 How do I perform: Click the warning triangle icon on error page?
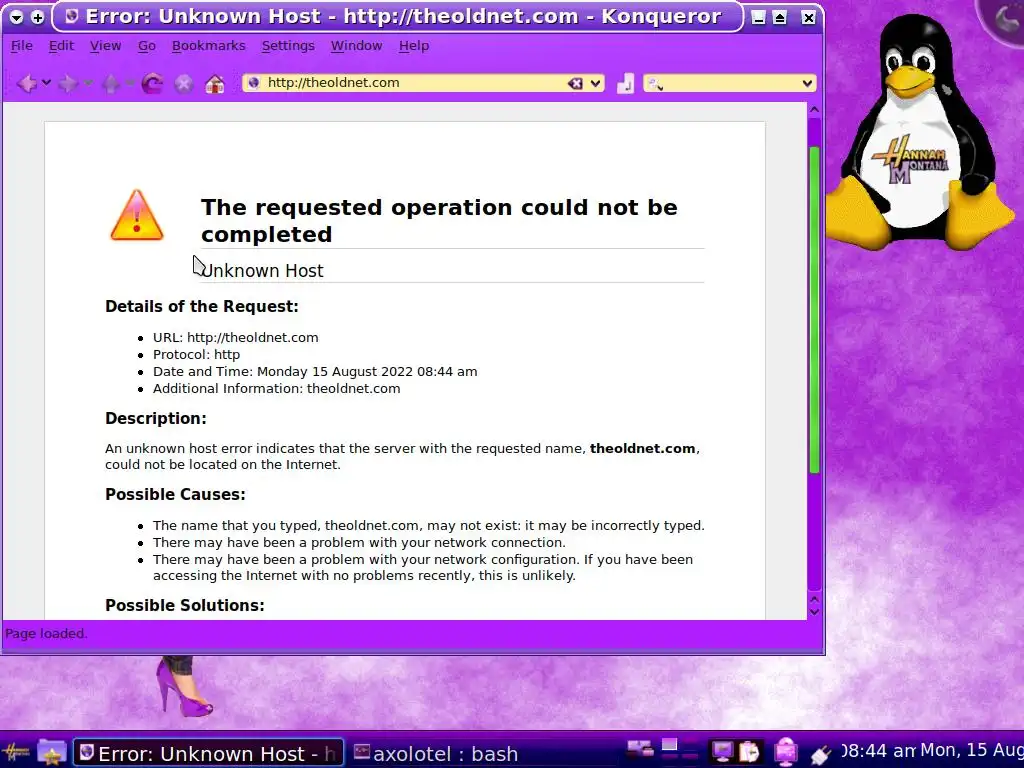(136, 216)
